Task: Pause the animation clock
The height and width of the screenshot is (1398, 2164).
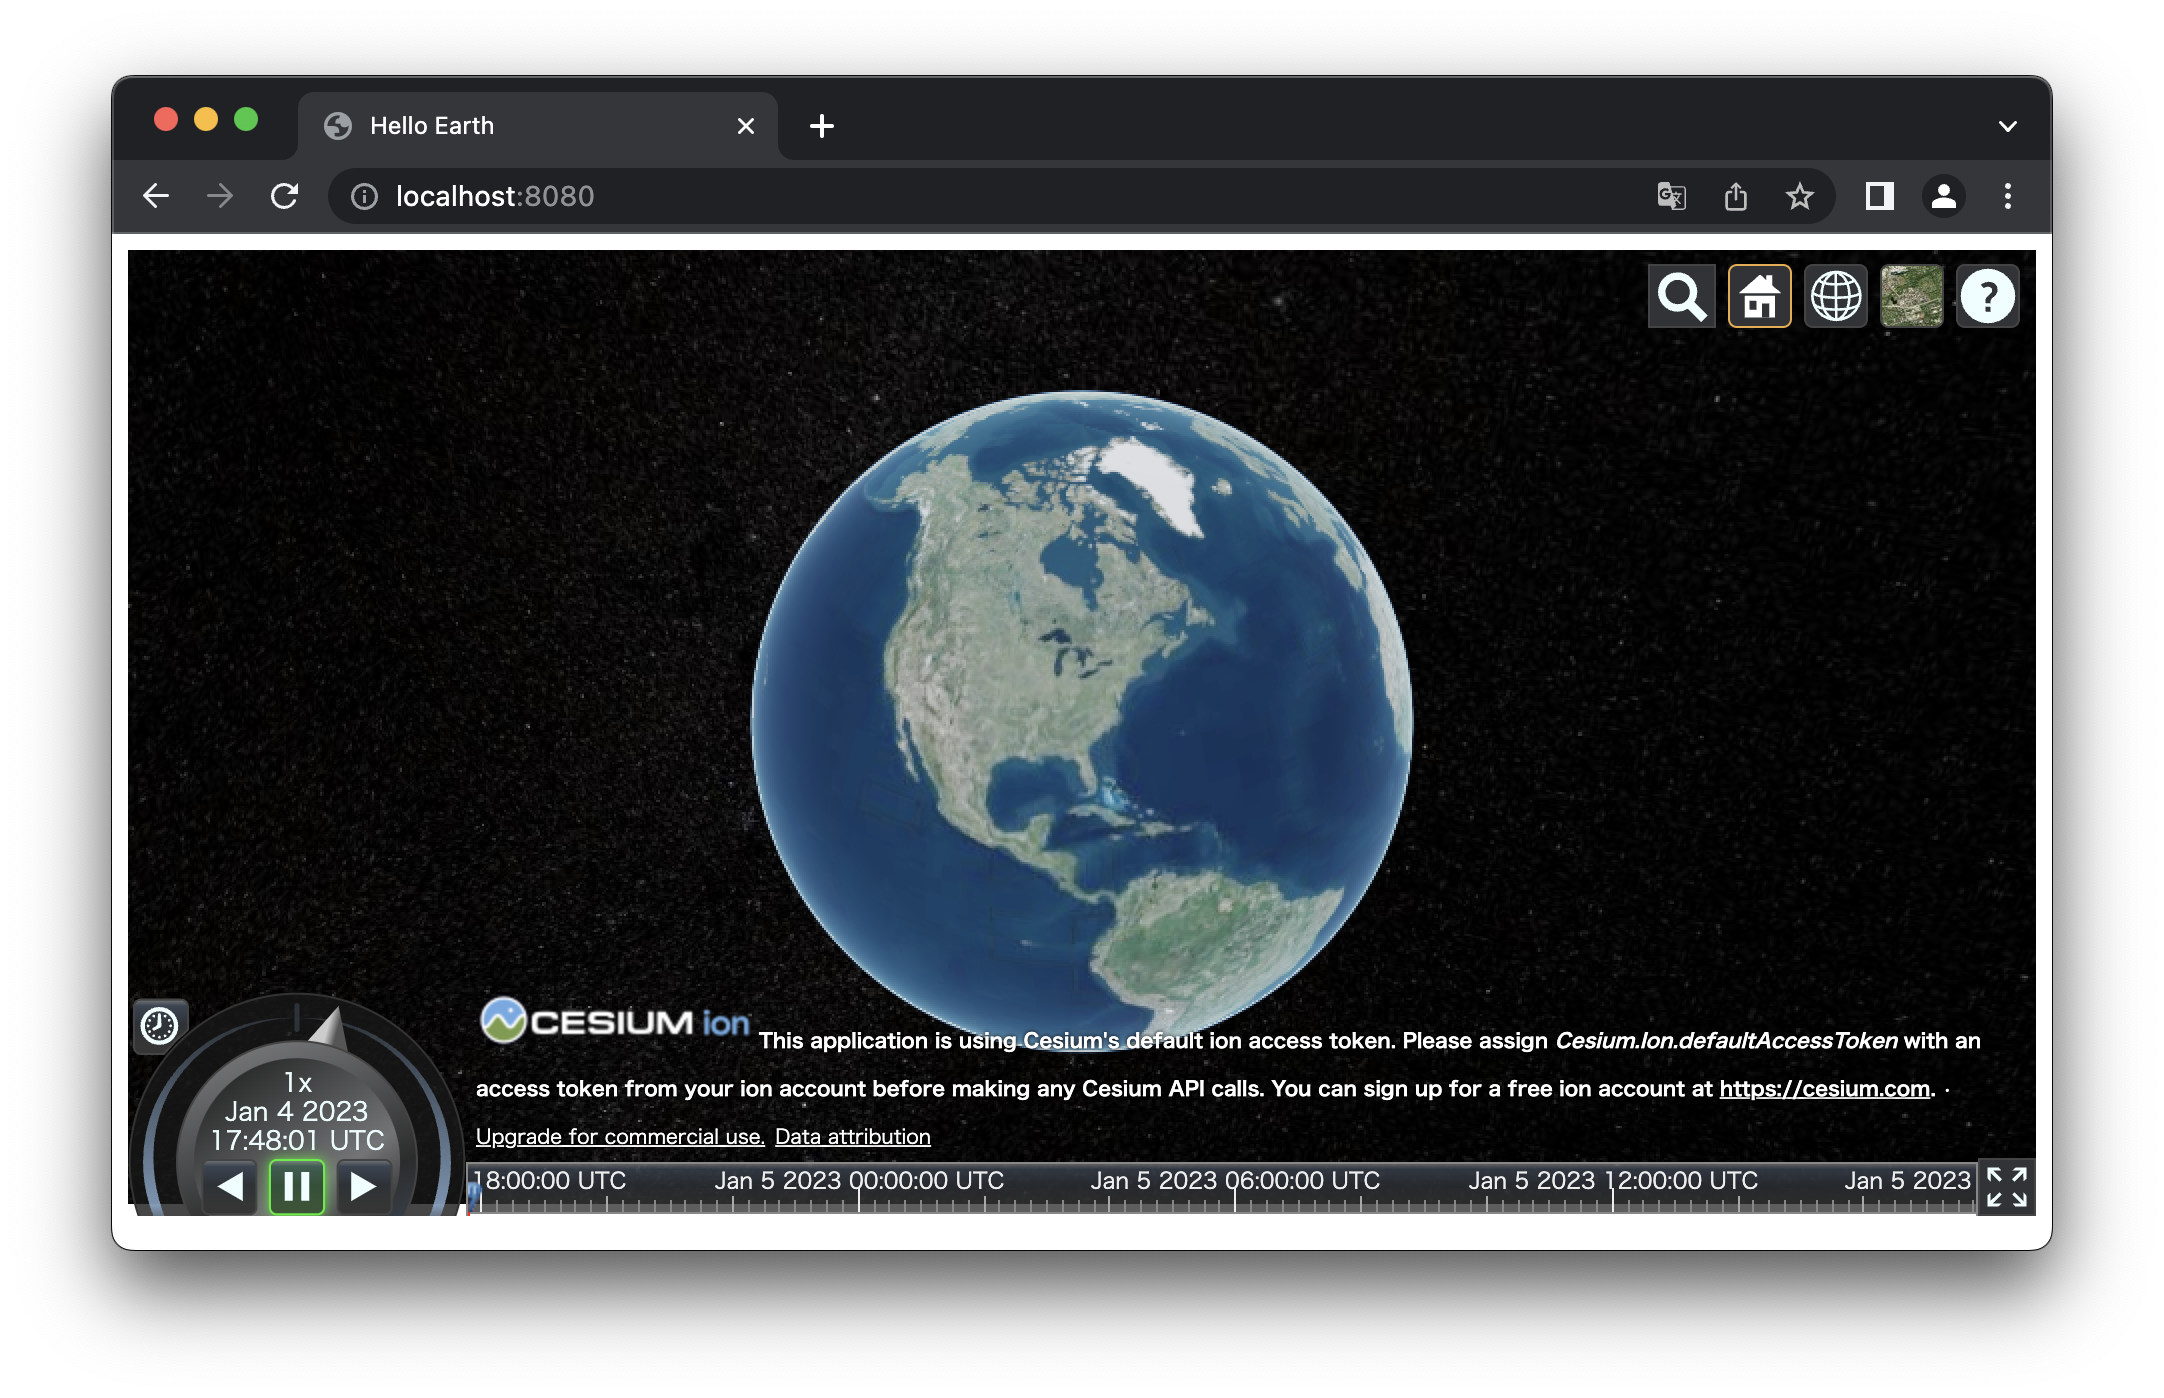Action: (297, 1186)
